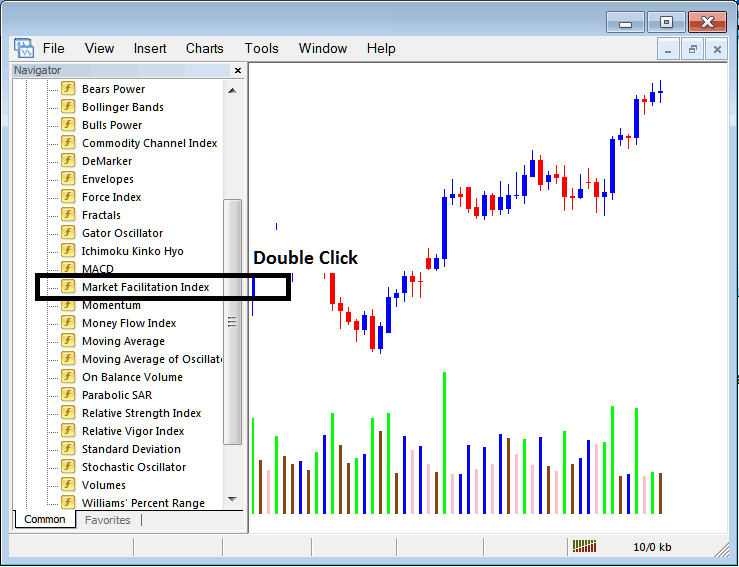This screenshot has height=567, width=739.
Task: Click the Gator Oscillator icon
Action: (68, 232)
